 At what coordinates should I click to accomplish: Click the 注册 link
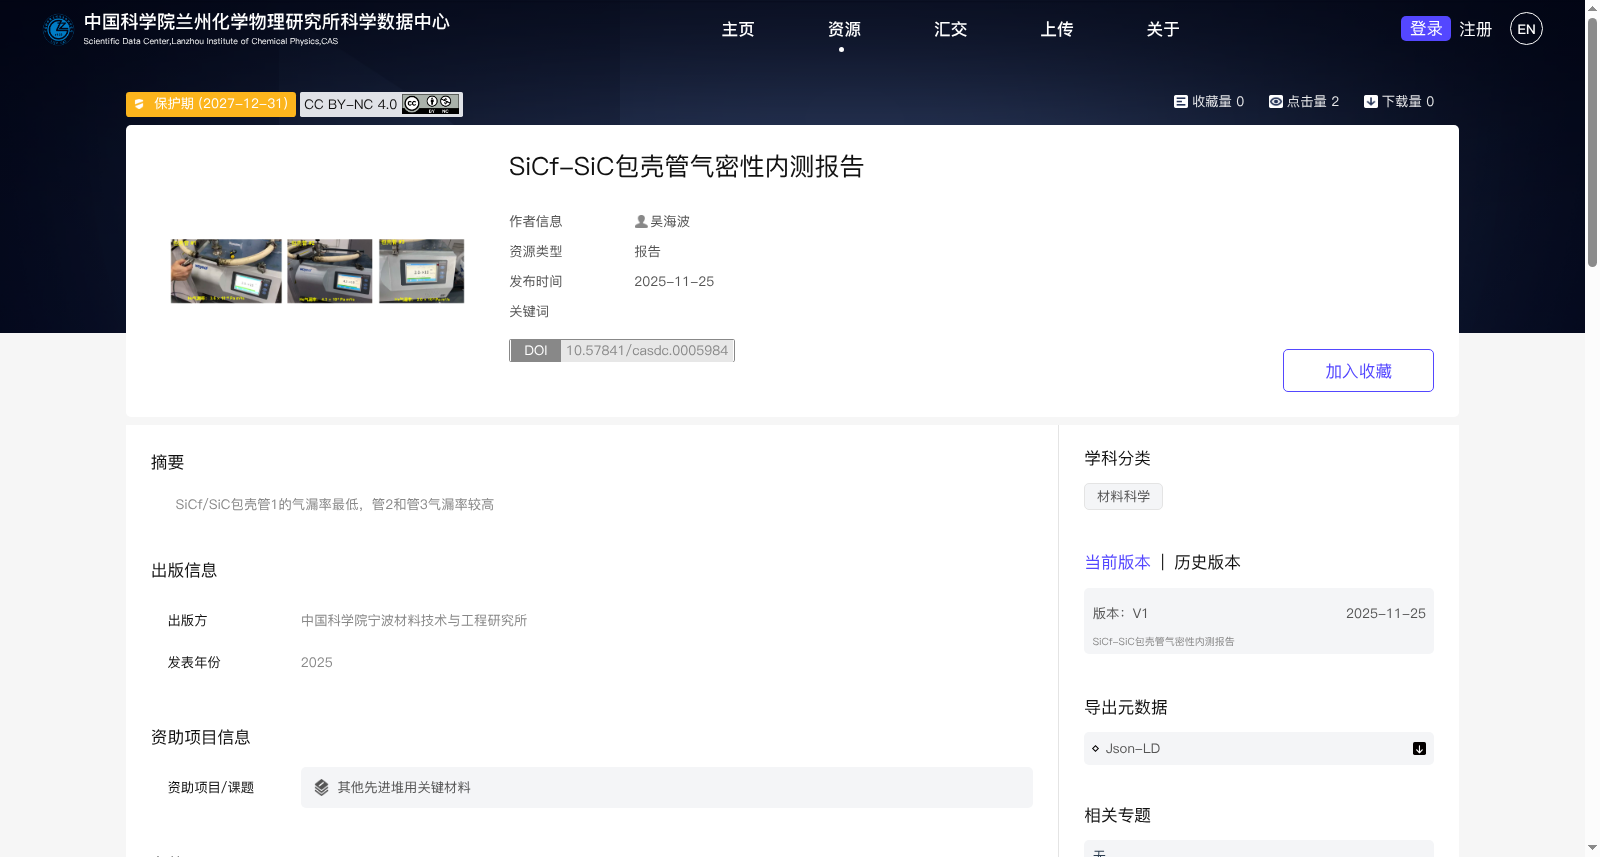(1475, 30)
